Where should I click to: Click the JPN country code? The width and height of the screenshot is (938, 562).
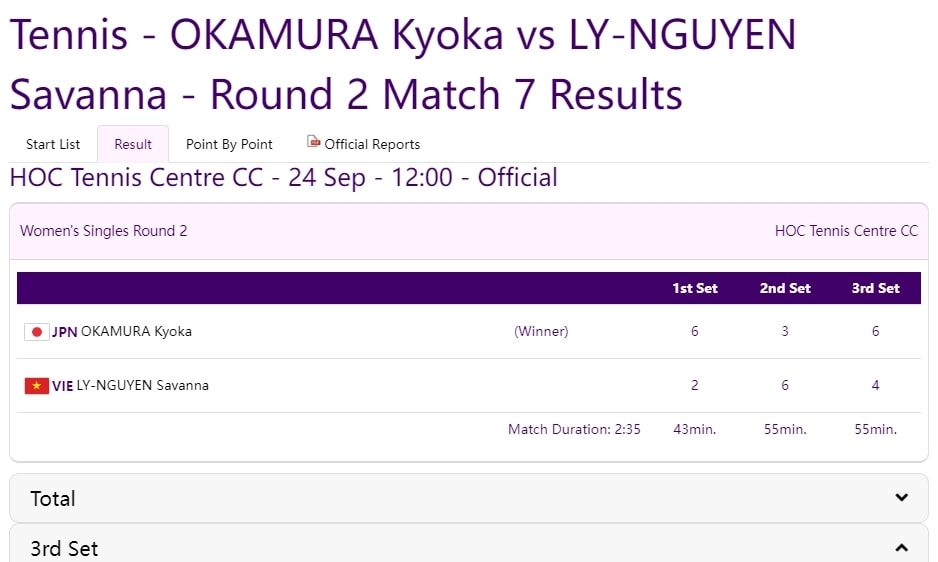click(x=65, y=332)
